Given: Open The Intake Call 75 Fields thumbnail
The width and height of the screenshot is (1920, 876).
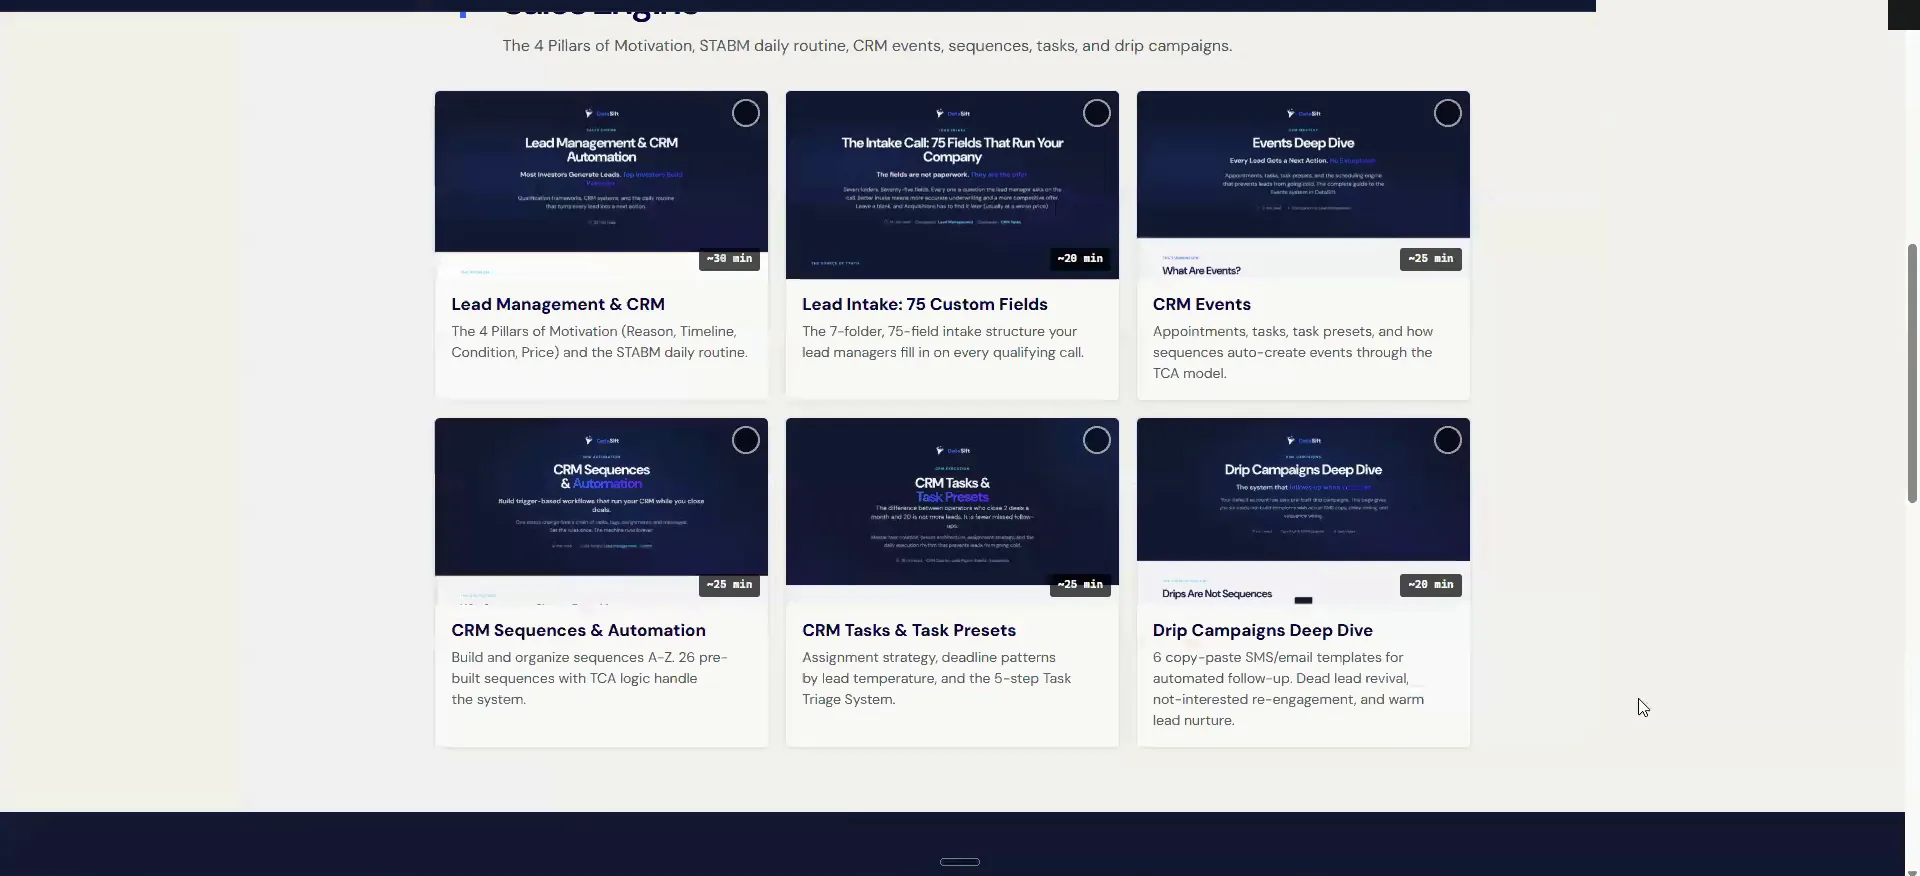Looking at the screenshot, I should (952, 185).
